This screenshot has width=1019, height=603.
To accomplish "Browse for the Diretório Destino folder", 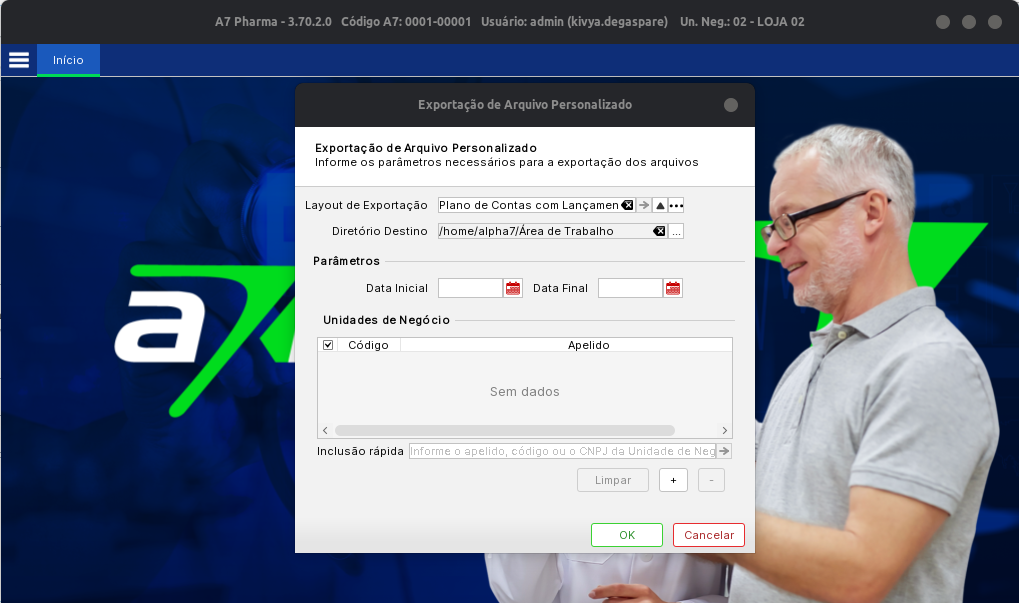I will (676, 231).
